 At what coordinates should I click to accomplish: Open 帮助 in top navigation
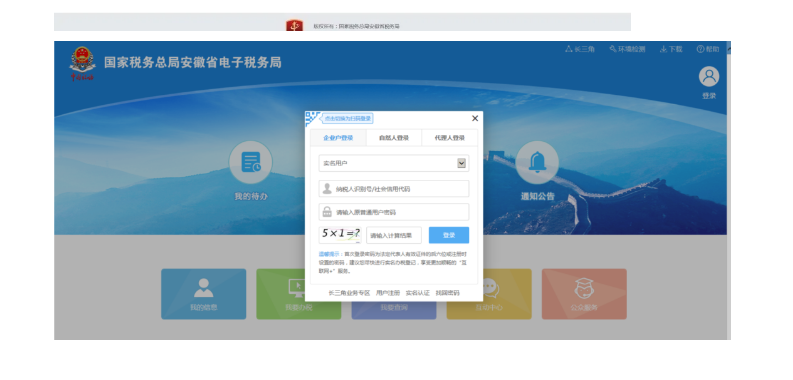click(708, 49)
